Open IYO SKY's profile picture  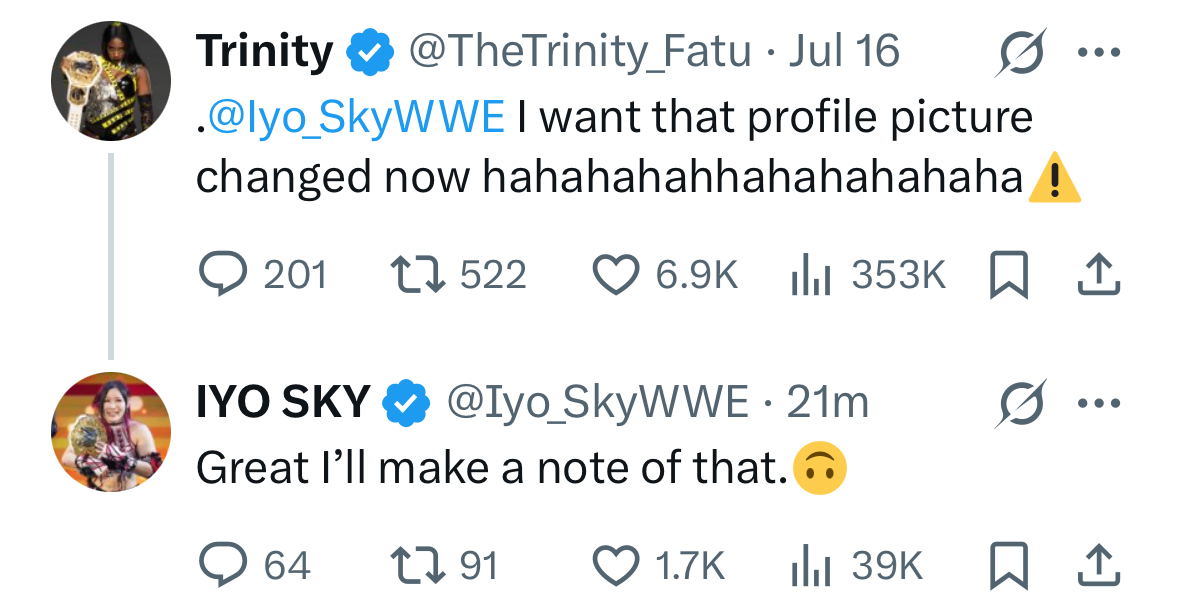click(111, 432)
